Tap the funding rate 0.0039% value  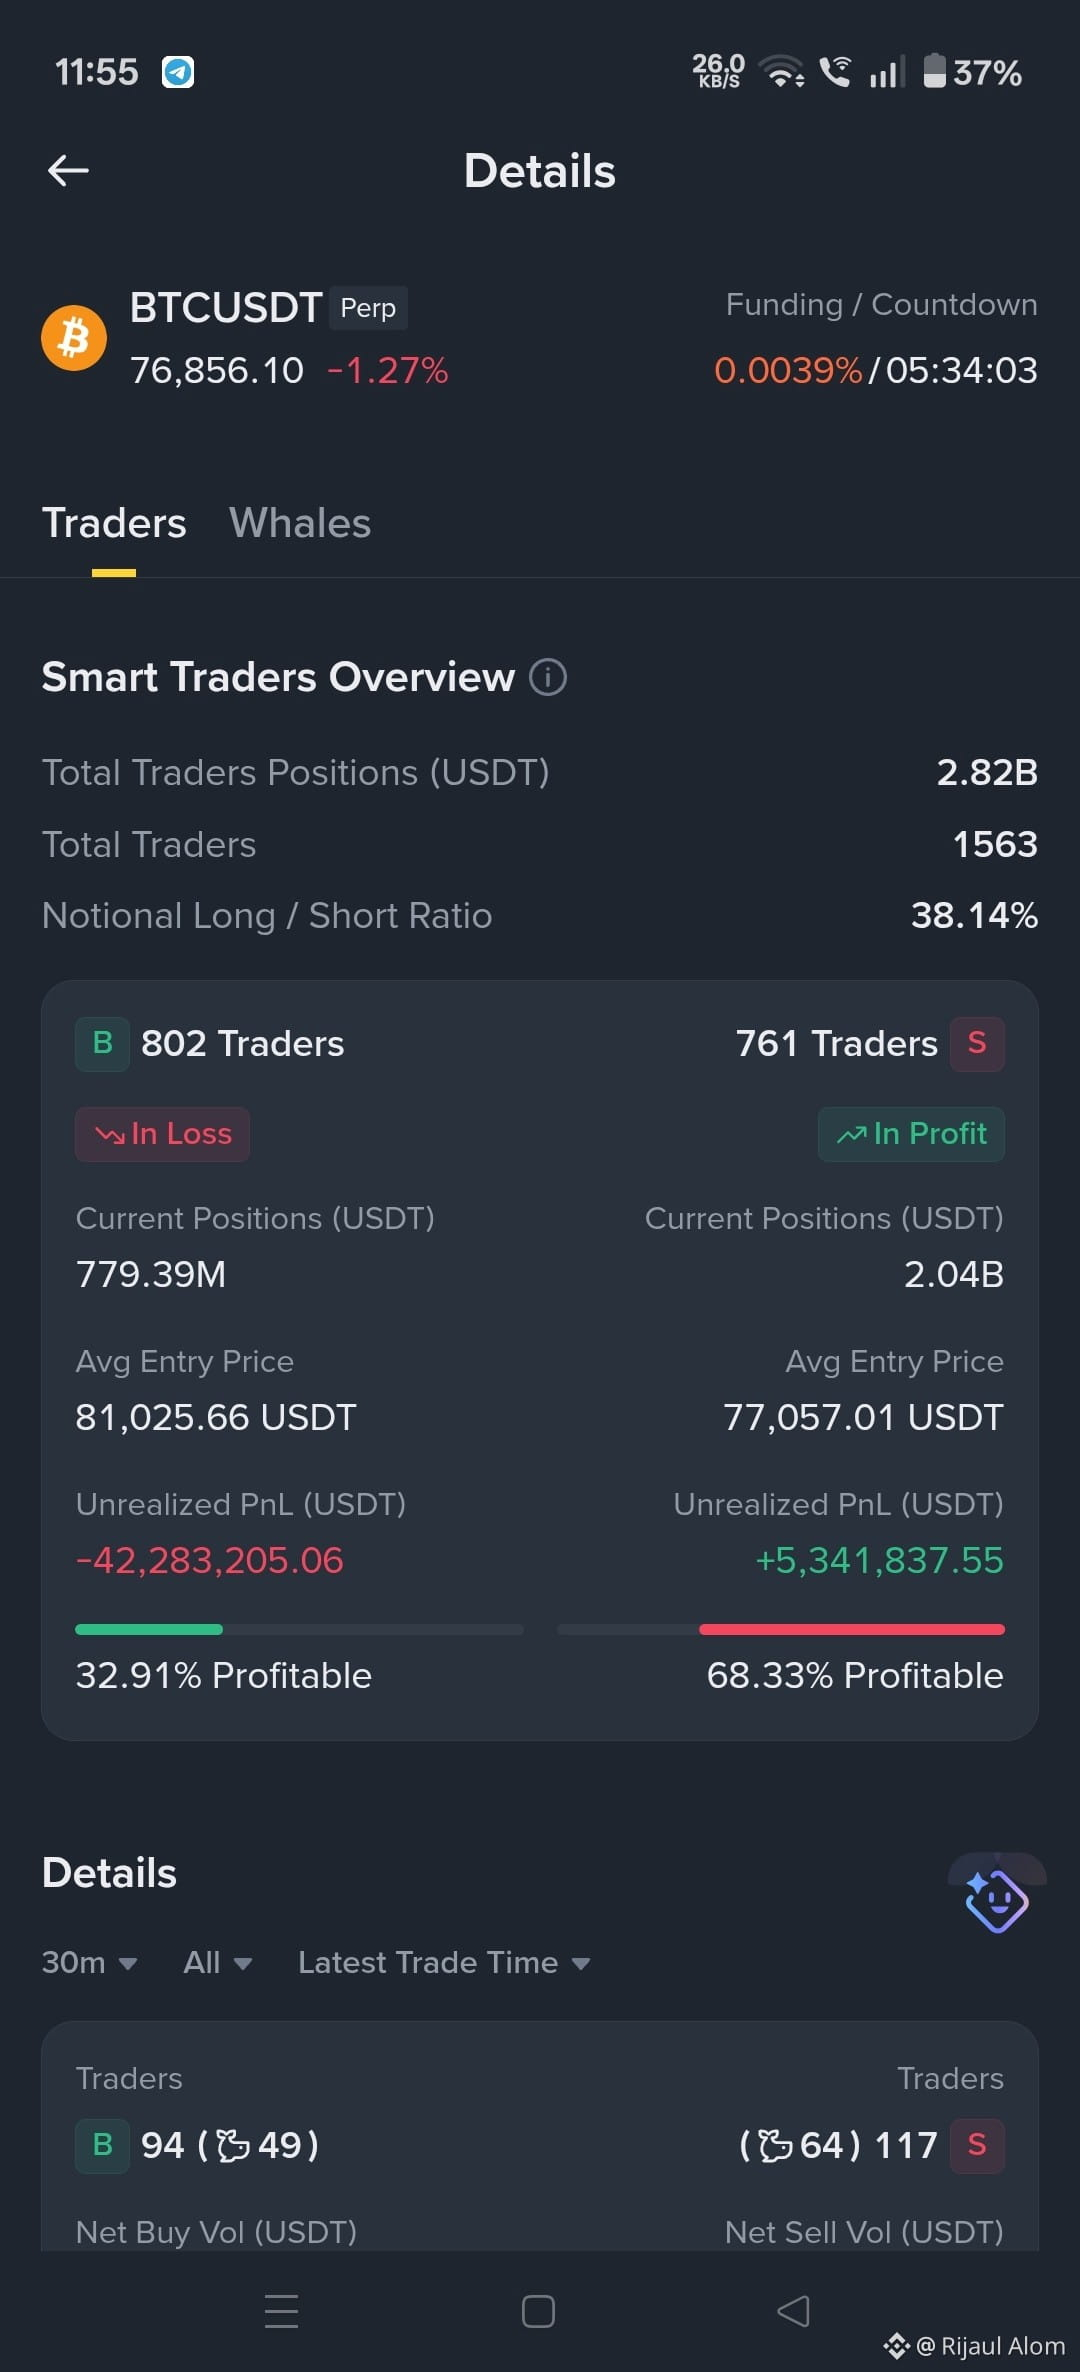788,371
